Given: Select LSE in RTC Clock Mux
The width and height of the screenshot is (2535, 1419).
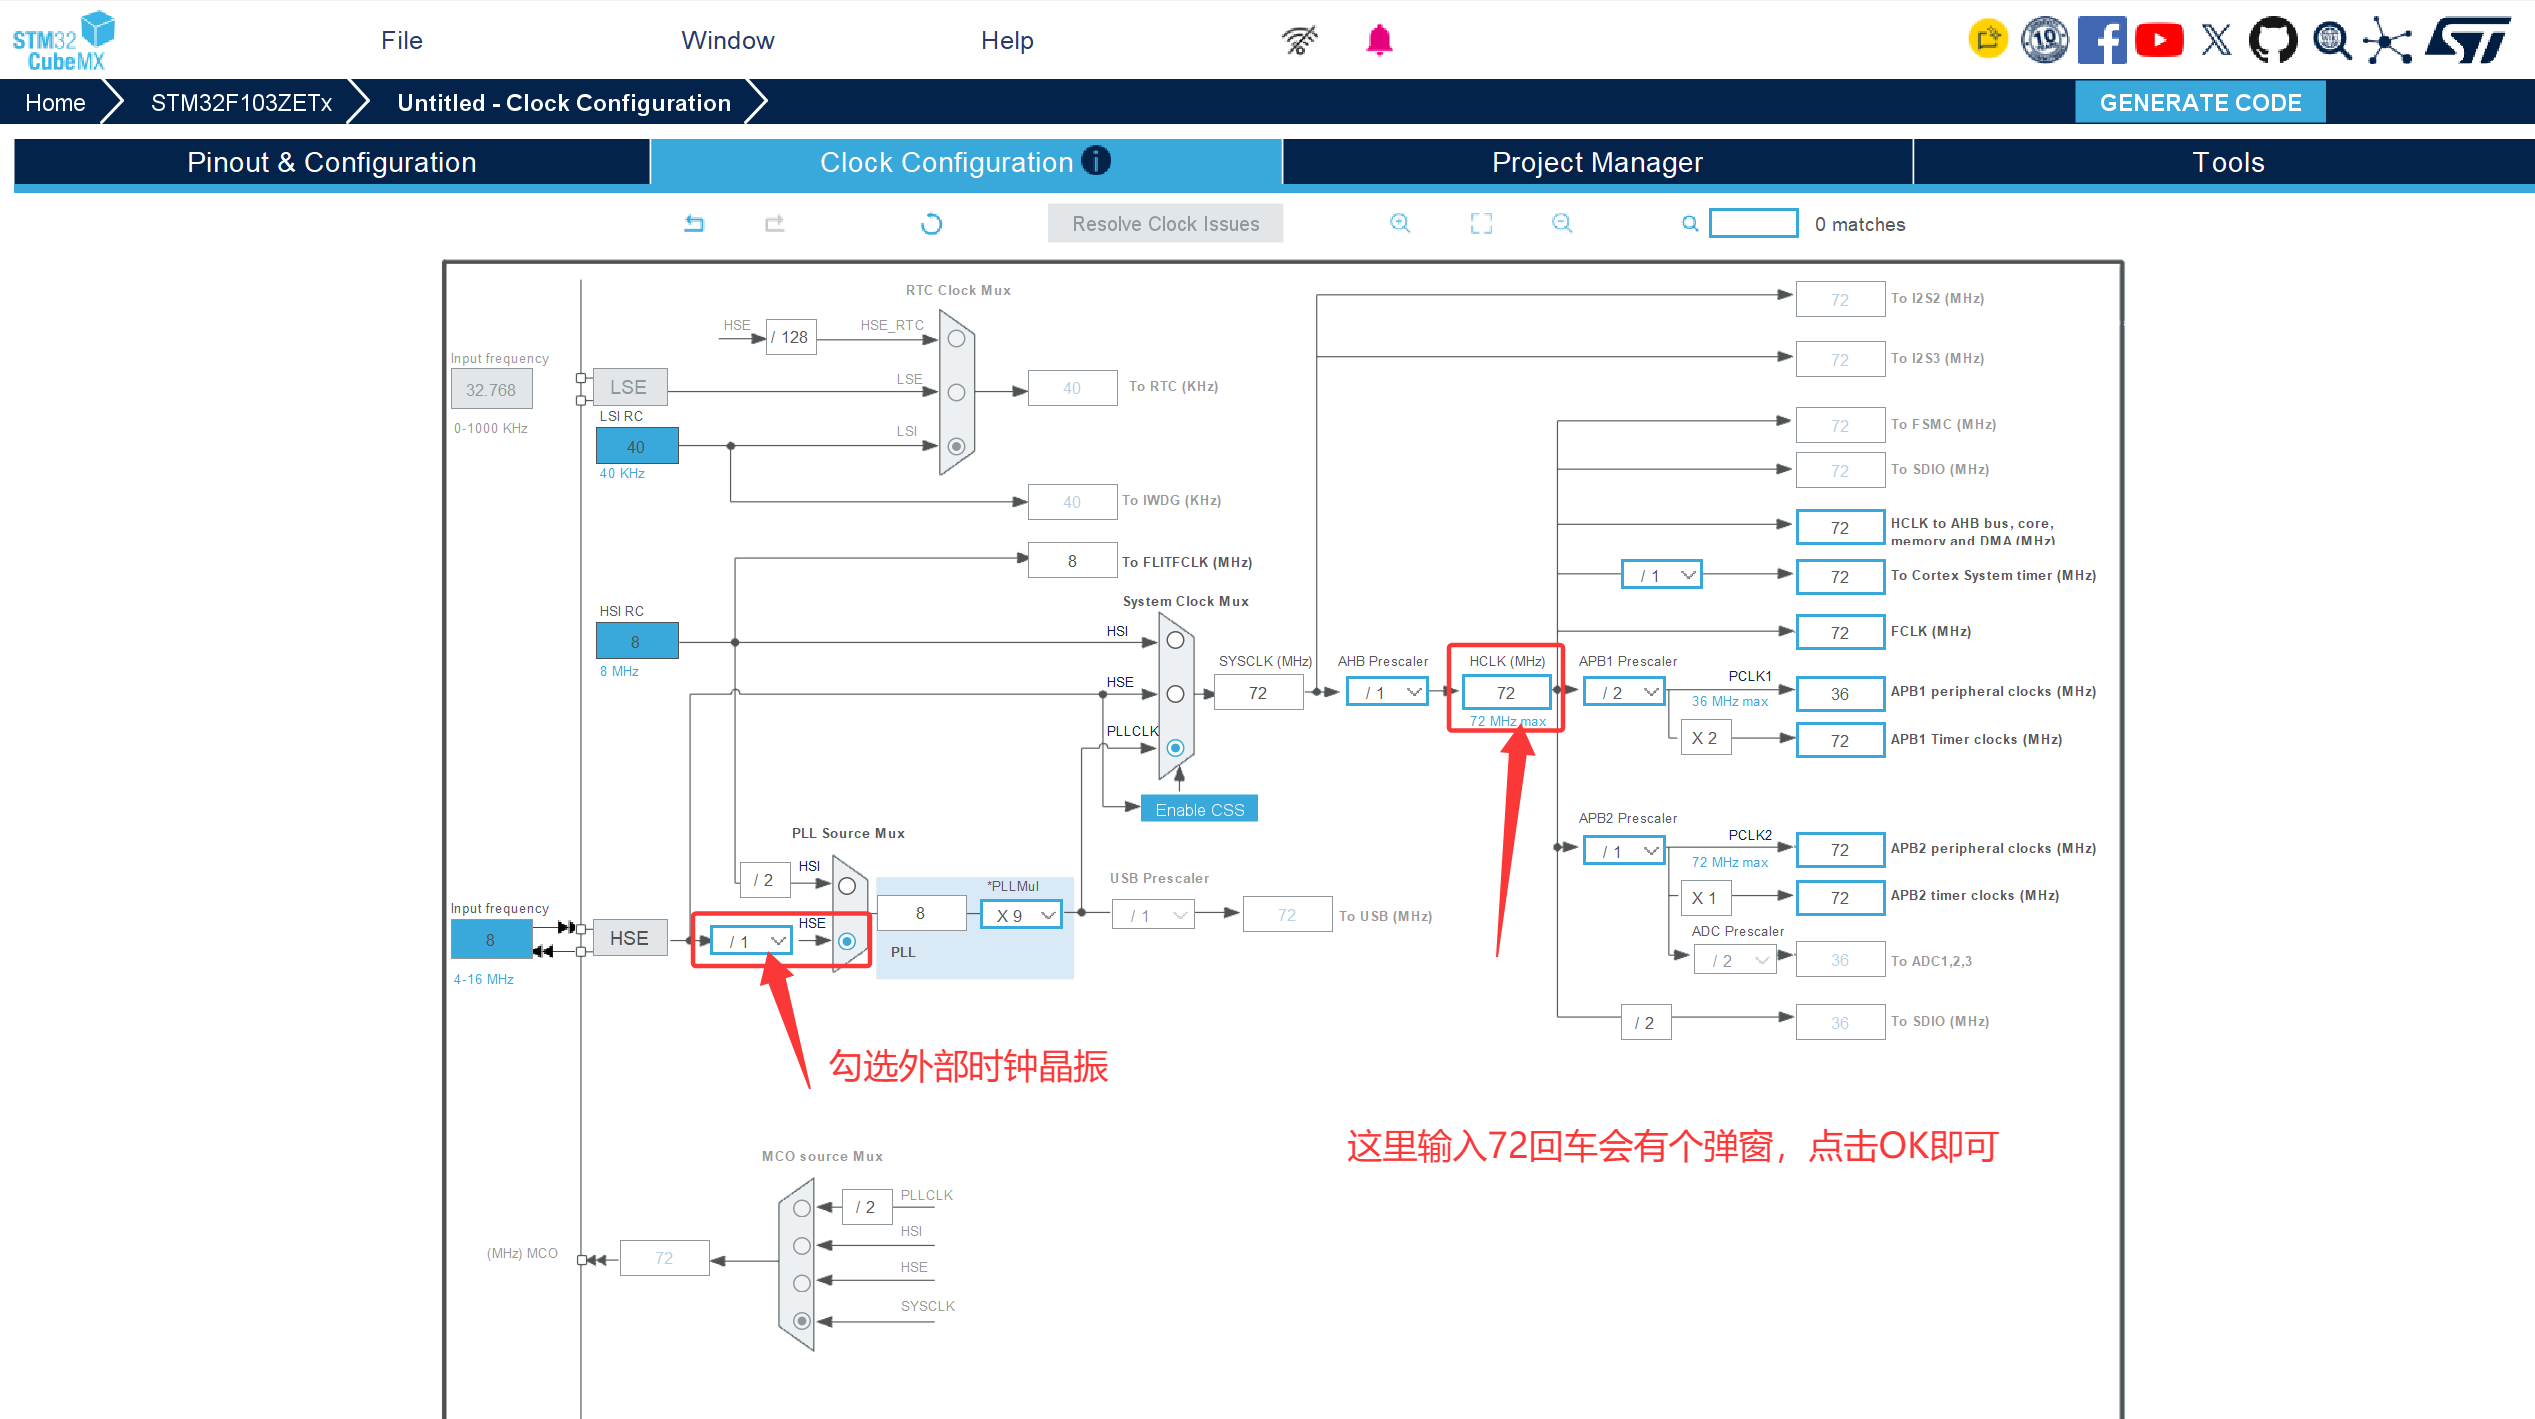Looking at the screenshot, I should click(956, 392).
